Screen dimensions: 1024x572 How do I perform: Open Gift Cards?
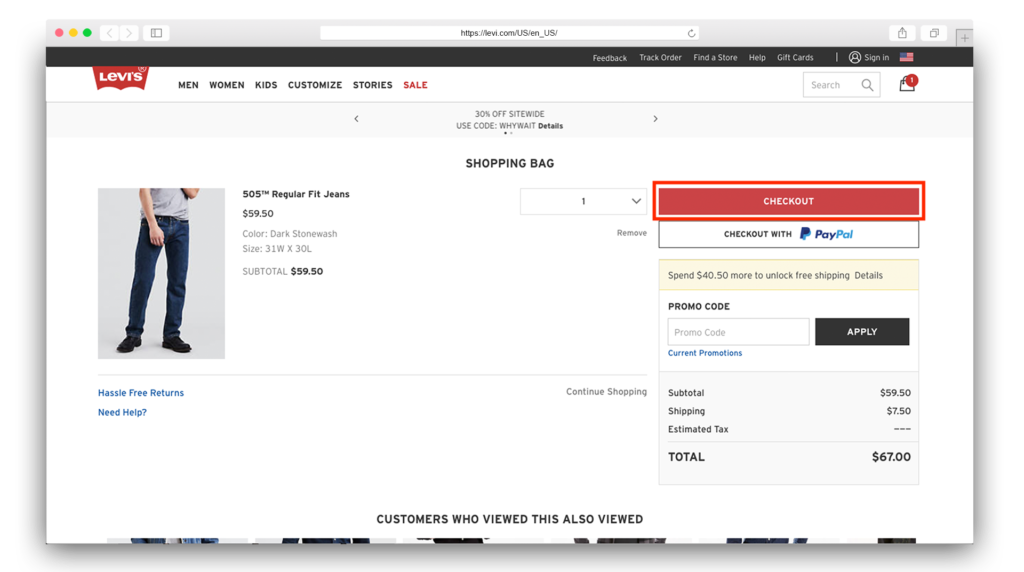pyautogui.click(x=795, y=57)
